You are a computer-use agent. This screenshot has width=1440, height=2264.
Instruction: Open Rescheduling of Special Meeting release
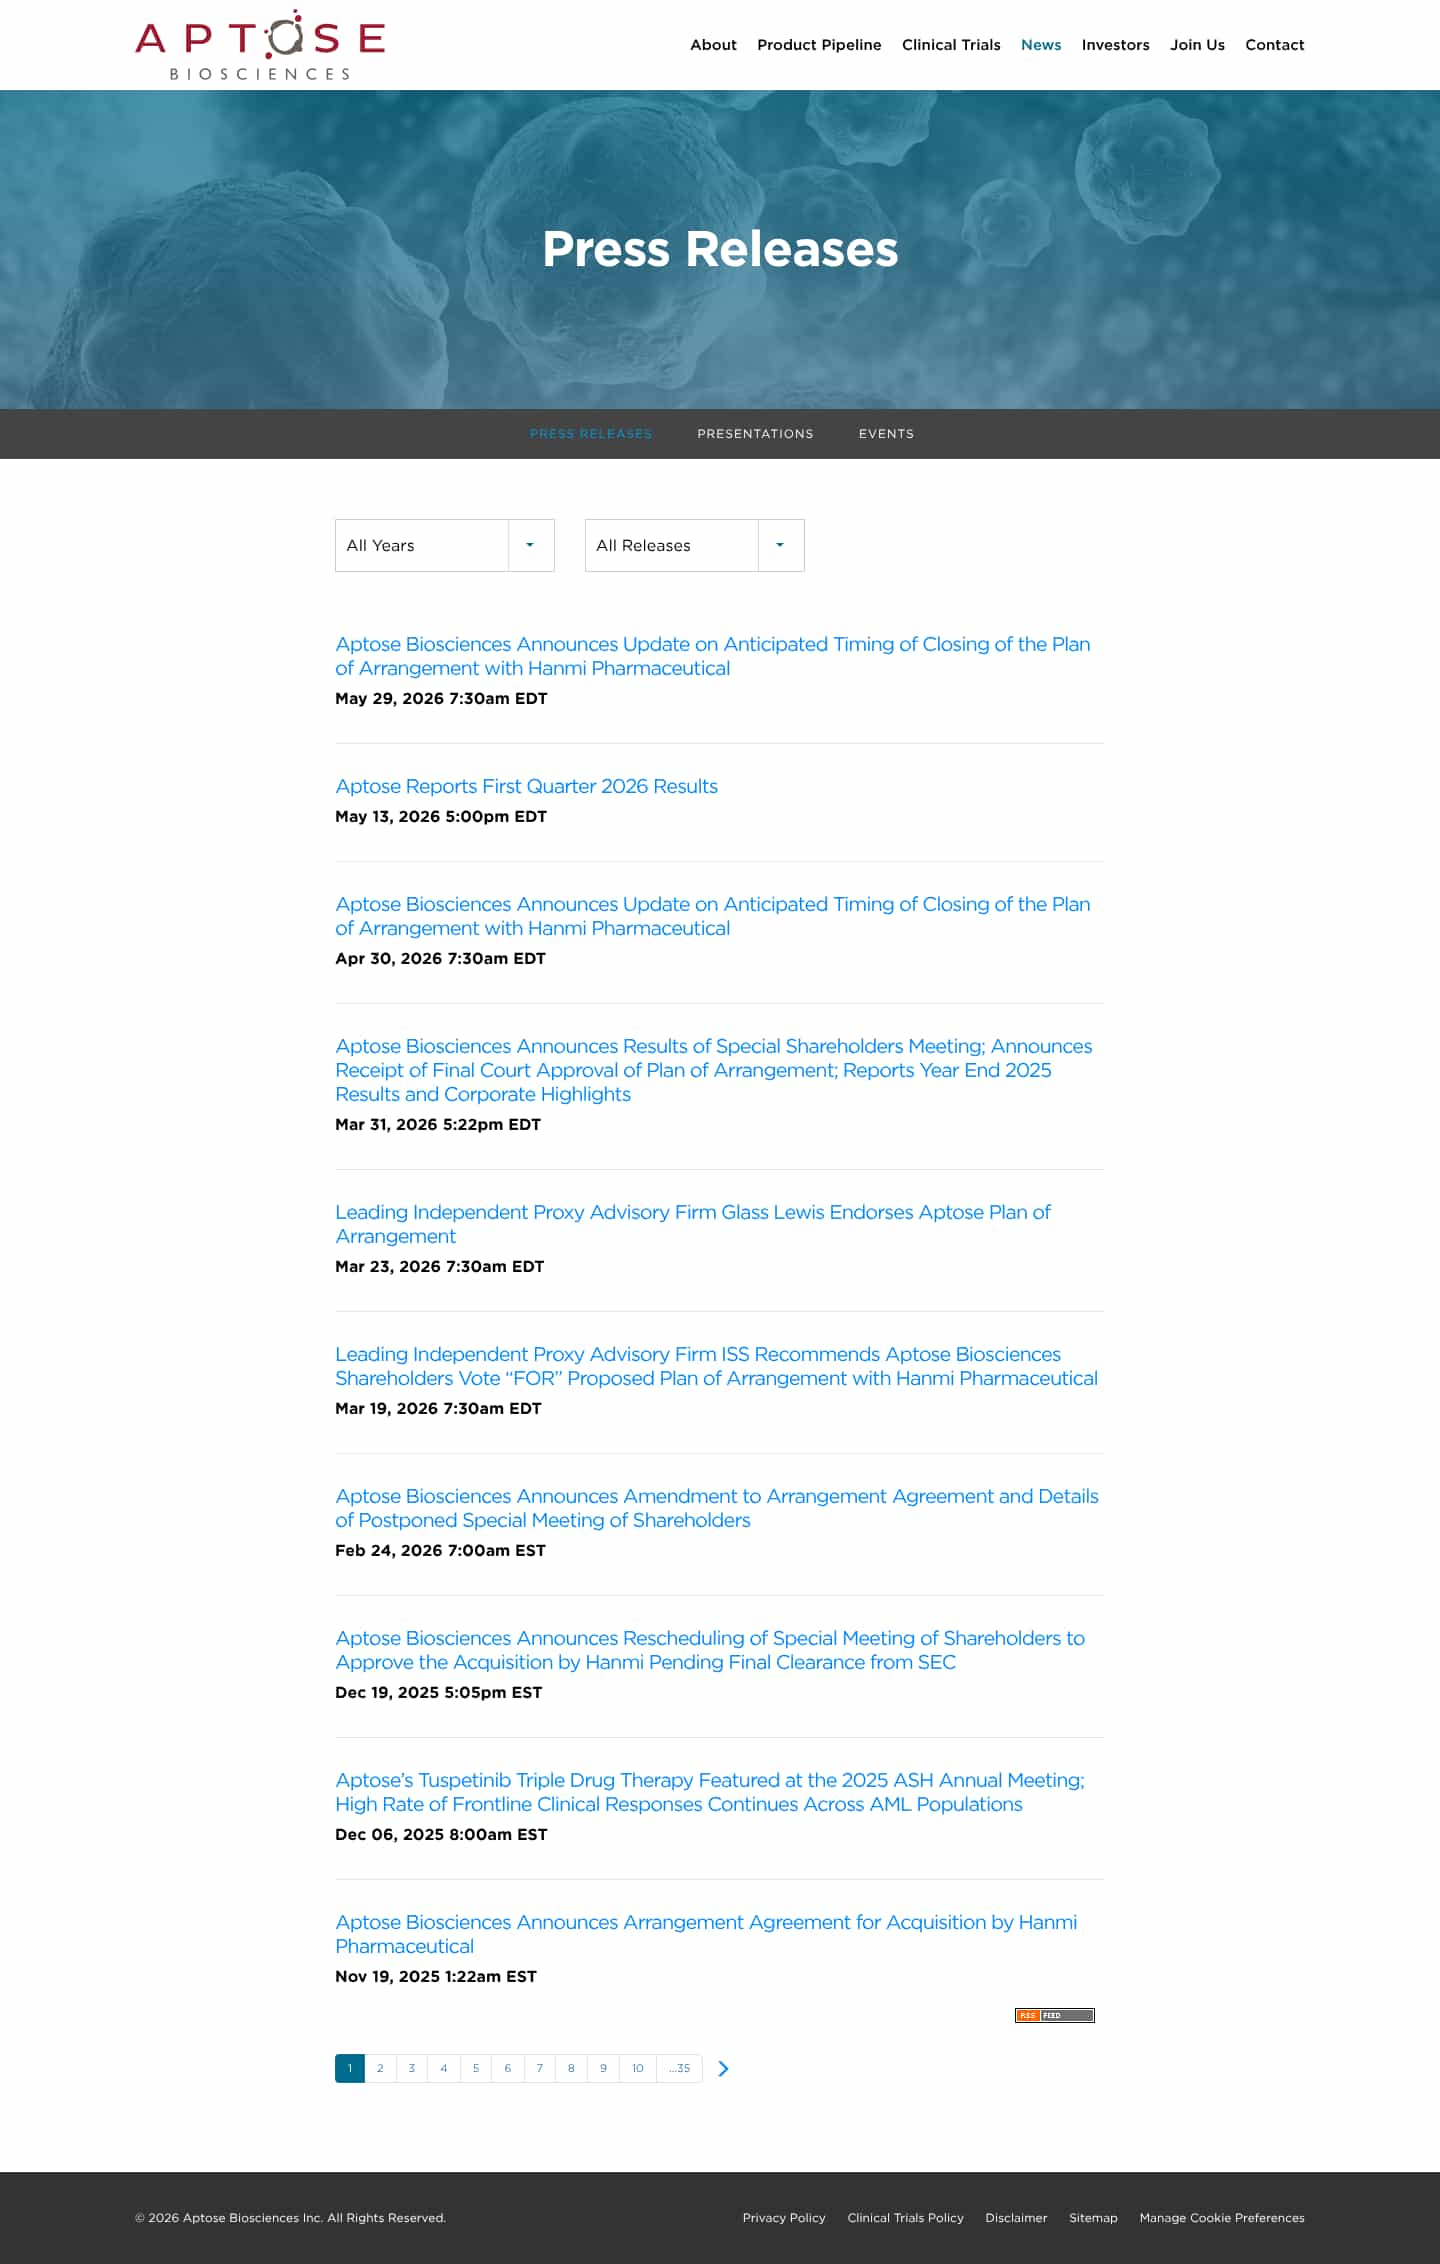click(710, 1650)
